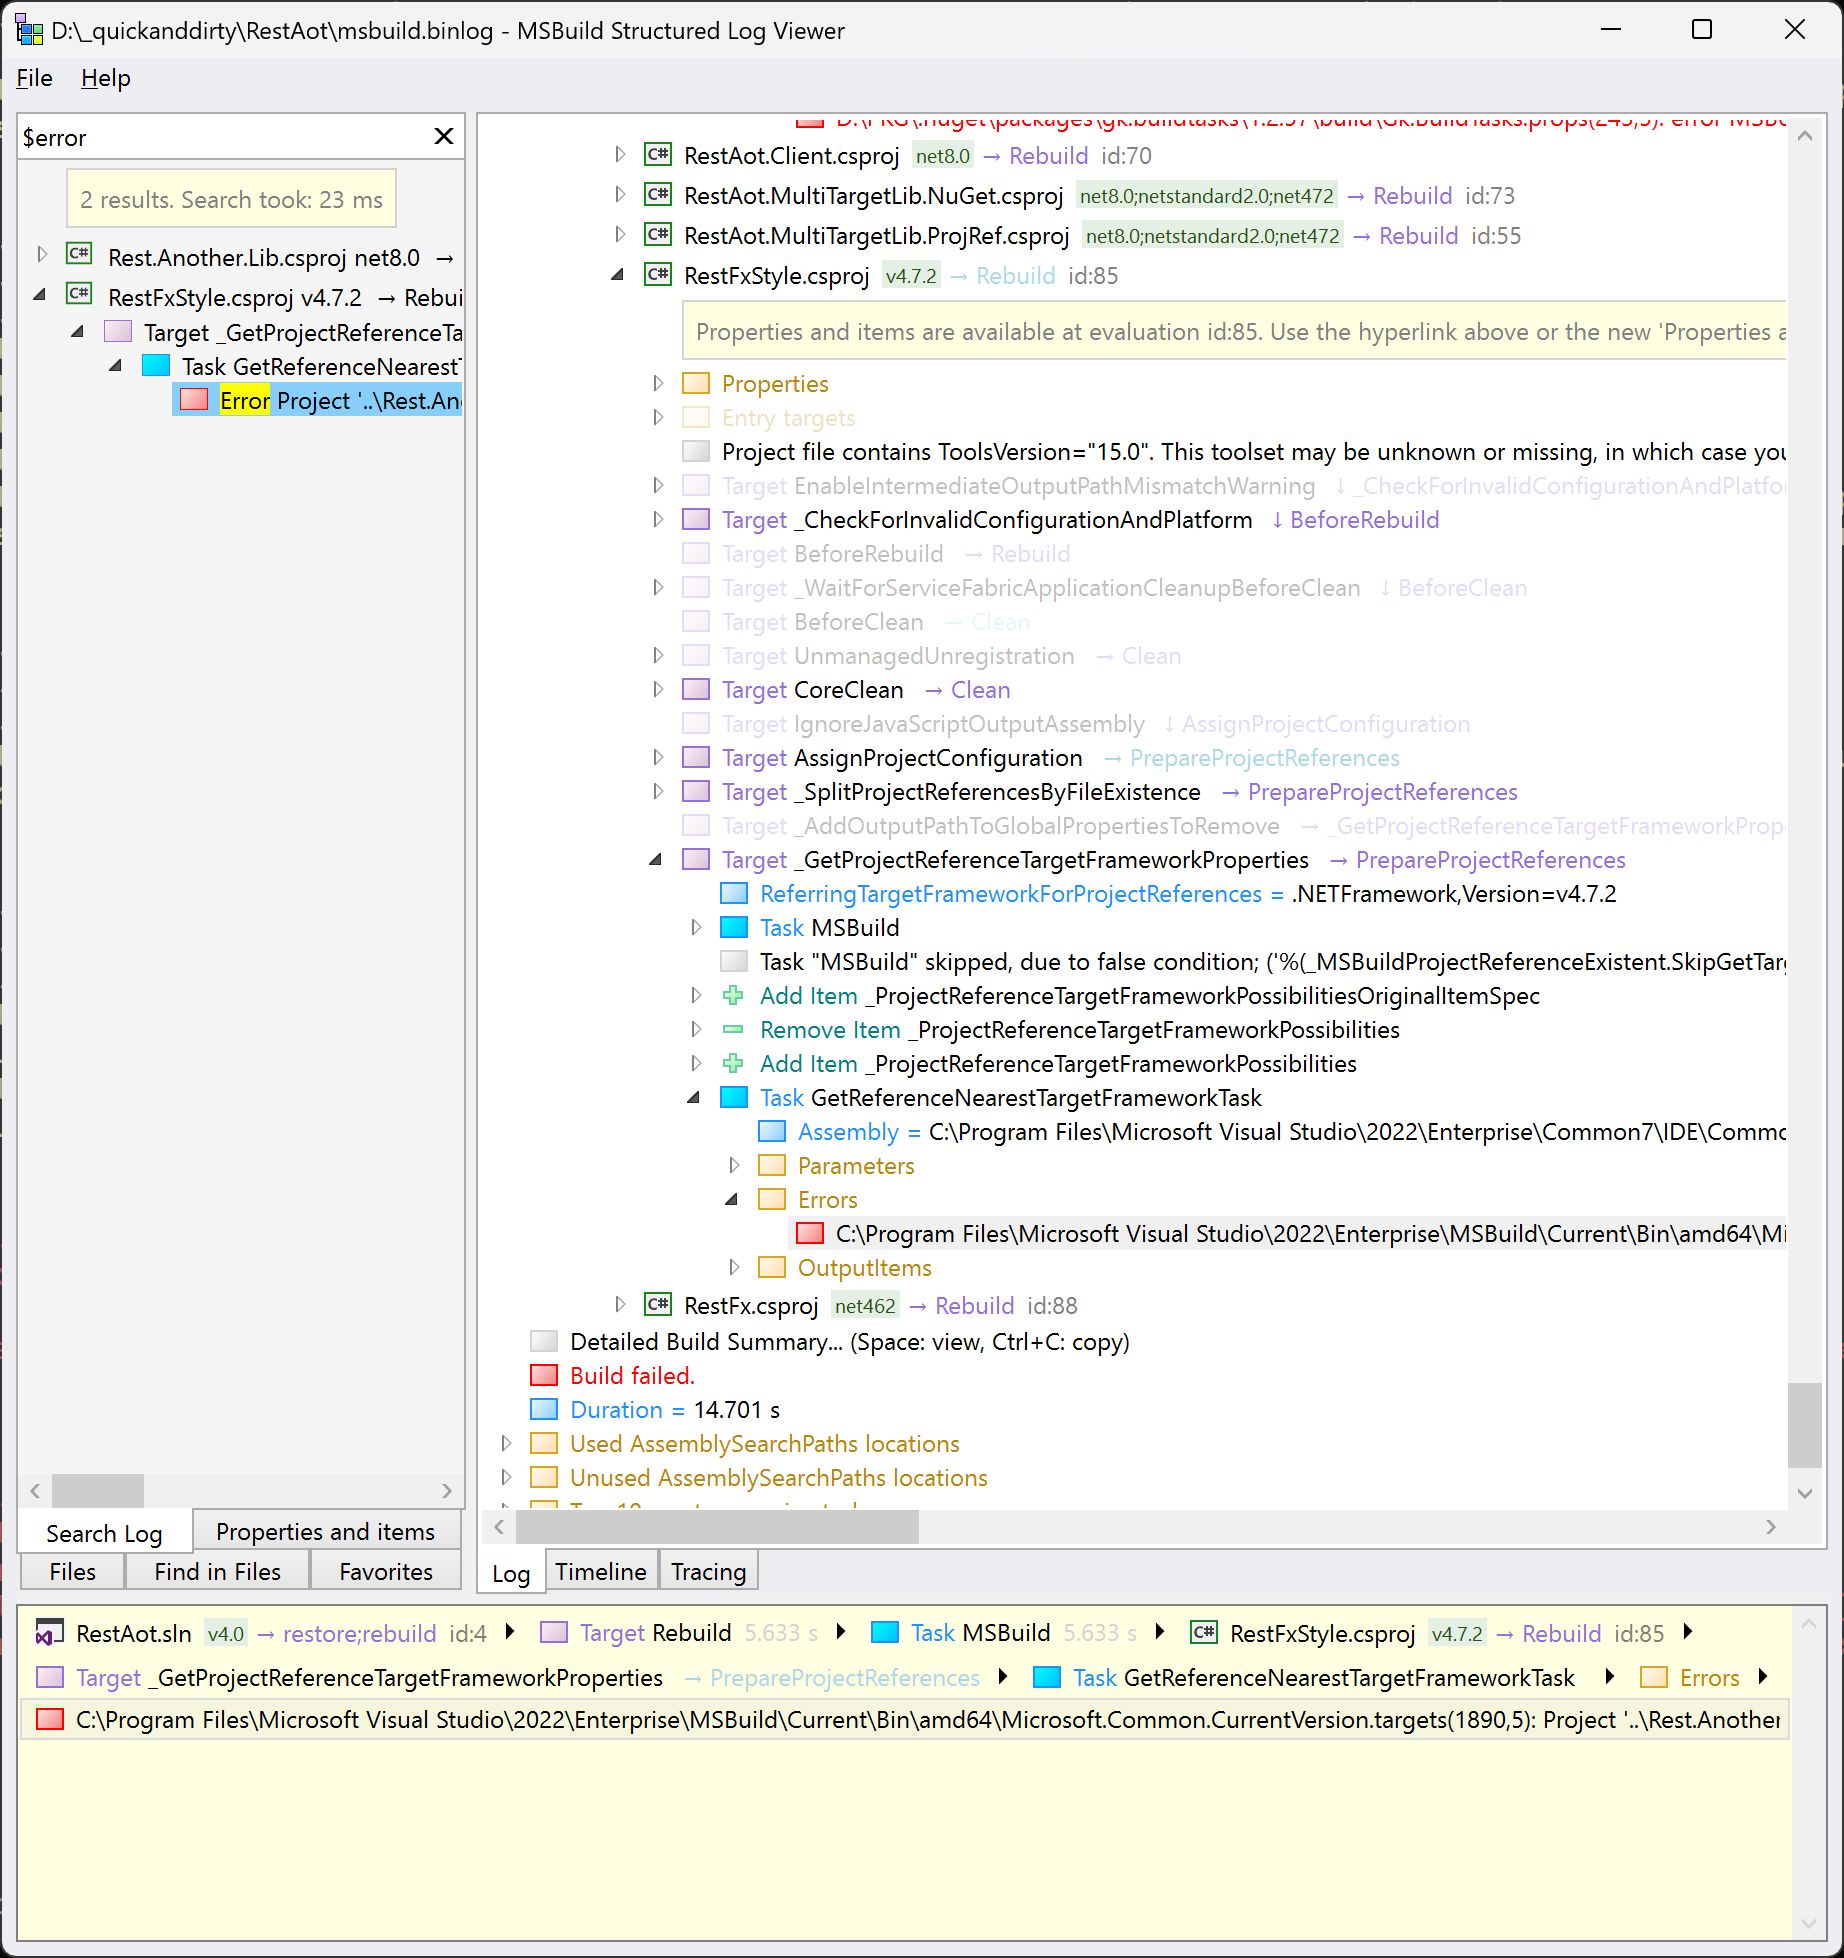
Task: Switch to the Find in Files tab
Action: 216,1571
